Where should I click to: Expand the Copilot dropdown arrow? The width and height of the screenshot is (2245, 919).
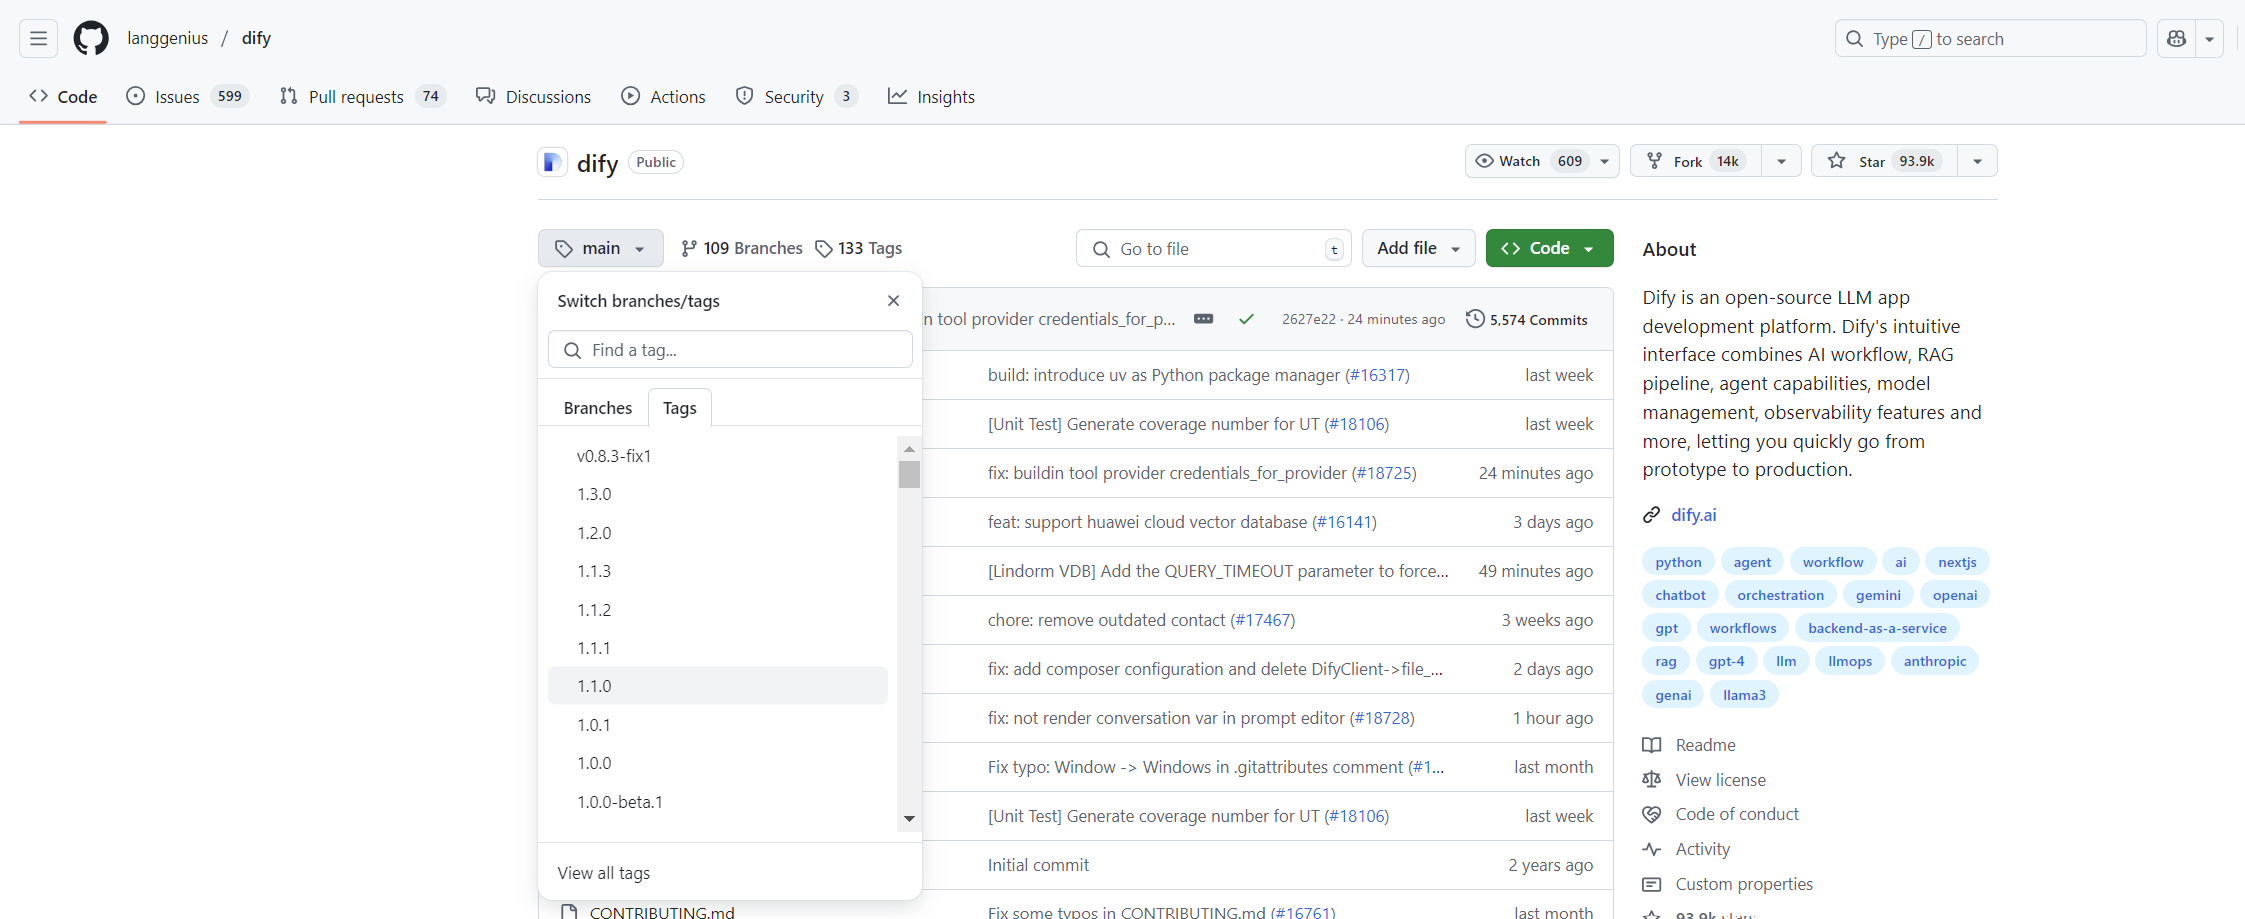coord(2209,39)
